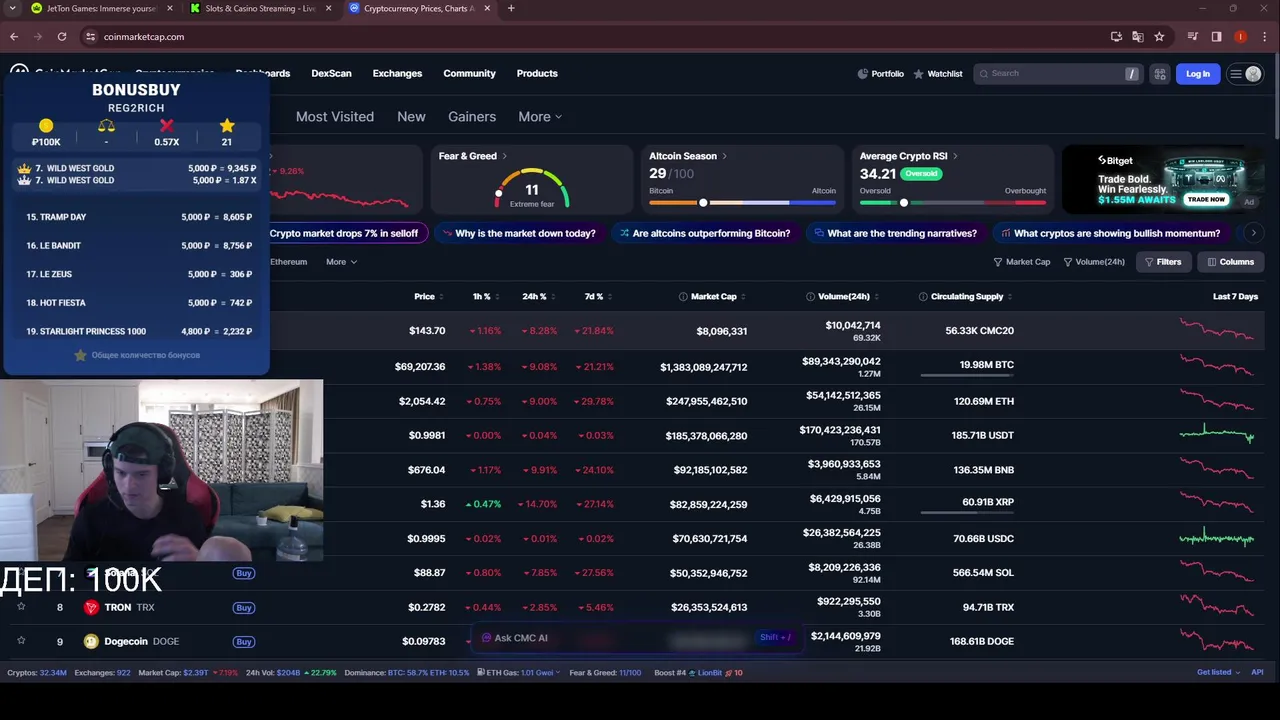Go back with the browser back arrow
Screen dimensions: 1280x720
coord(14,36)
